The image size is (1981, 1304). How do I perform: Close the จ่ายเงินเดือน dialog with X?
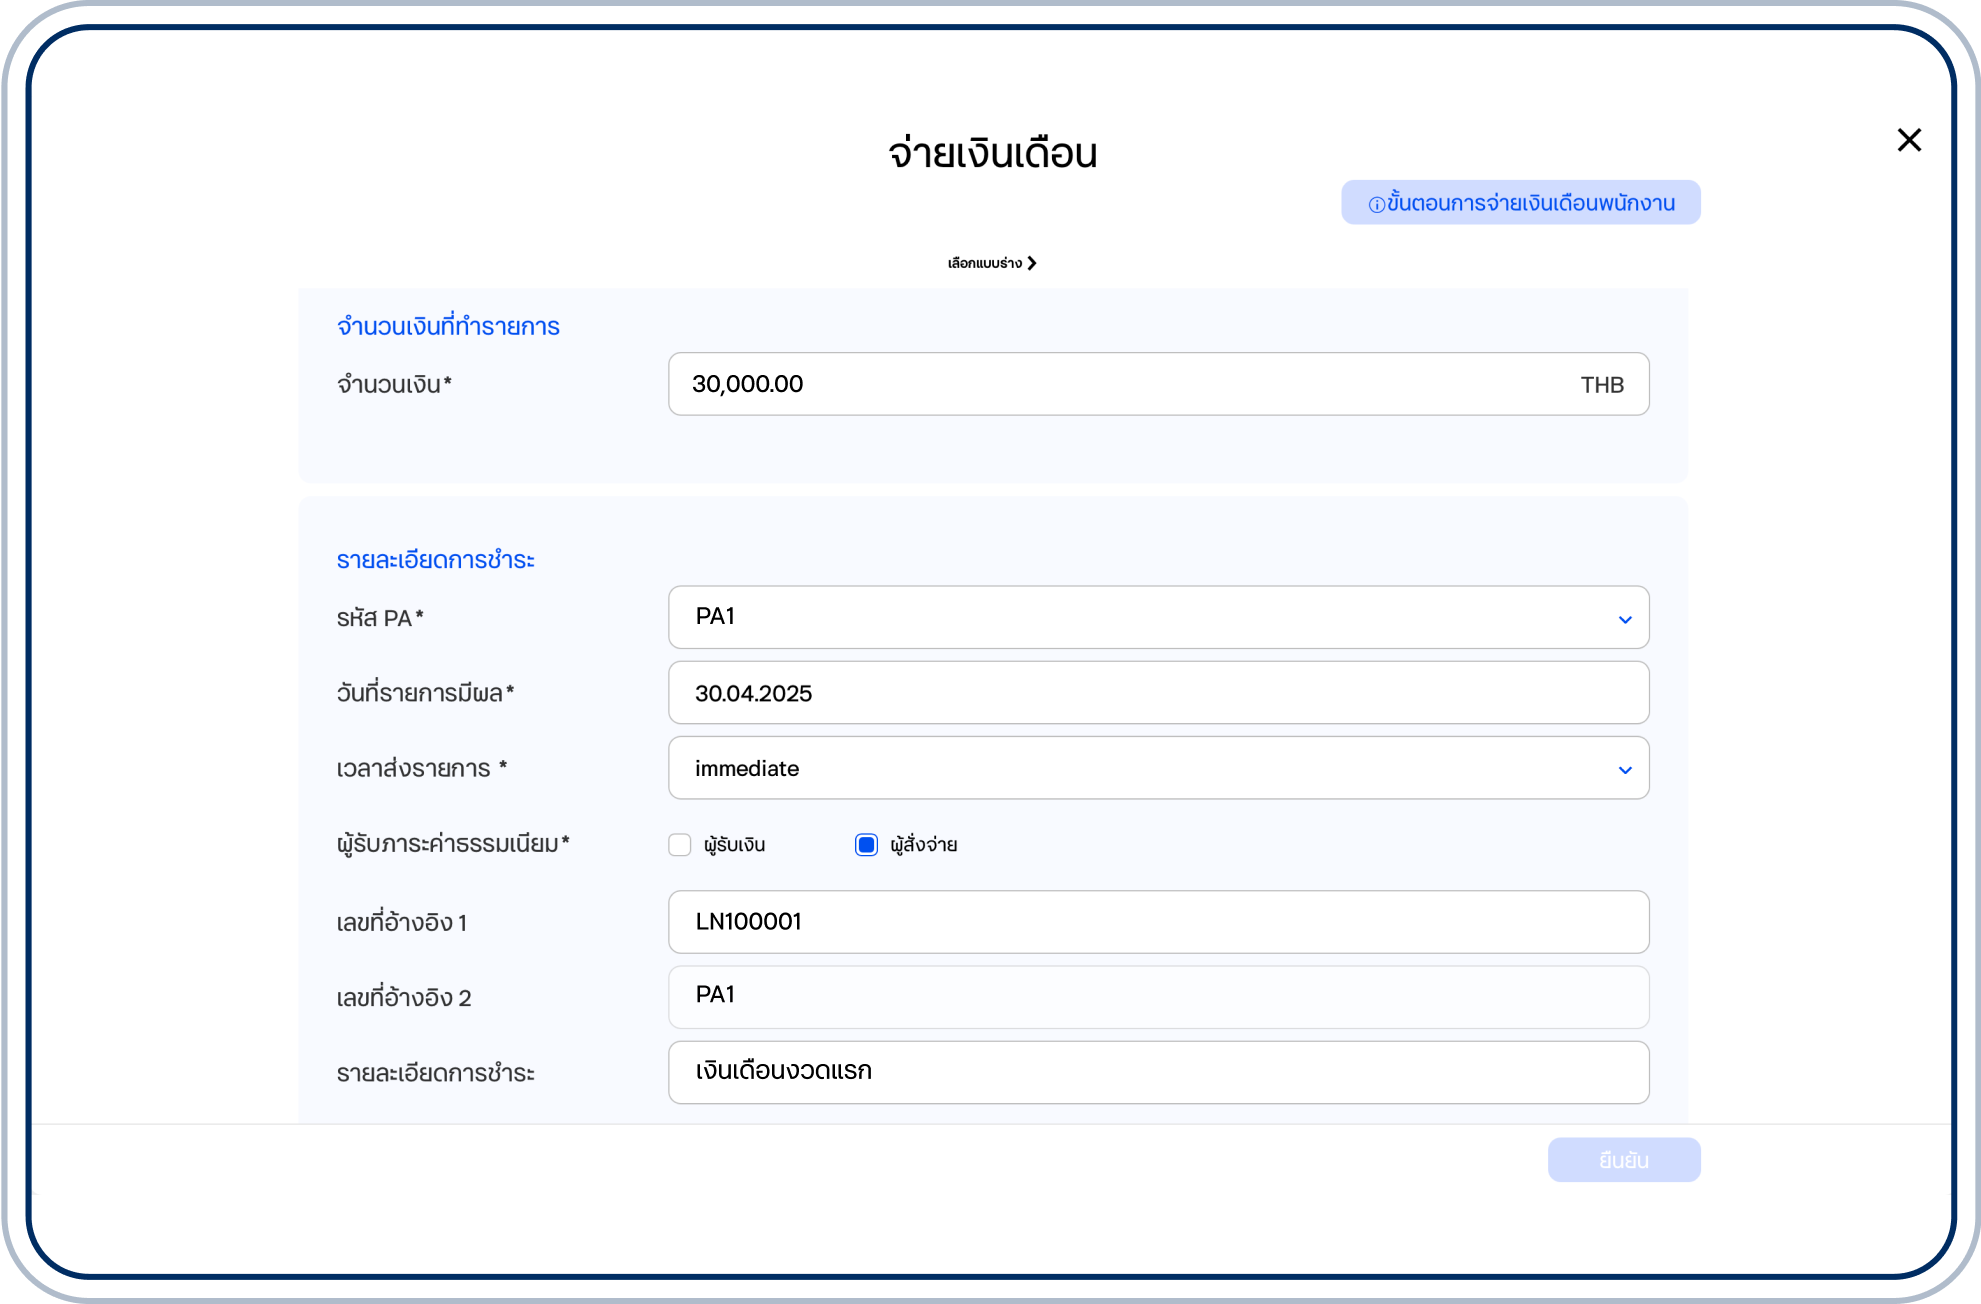[1909, 140]
